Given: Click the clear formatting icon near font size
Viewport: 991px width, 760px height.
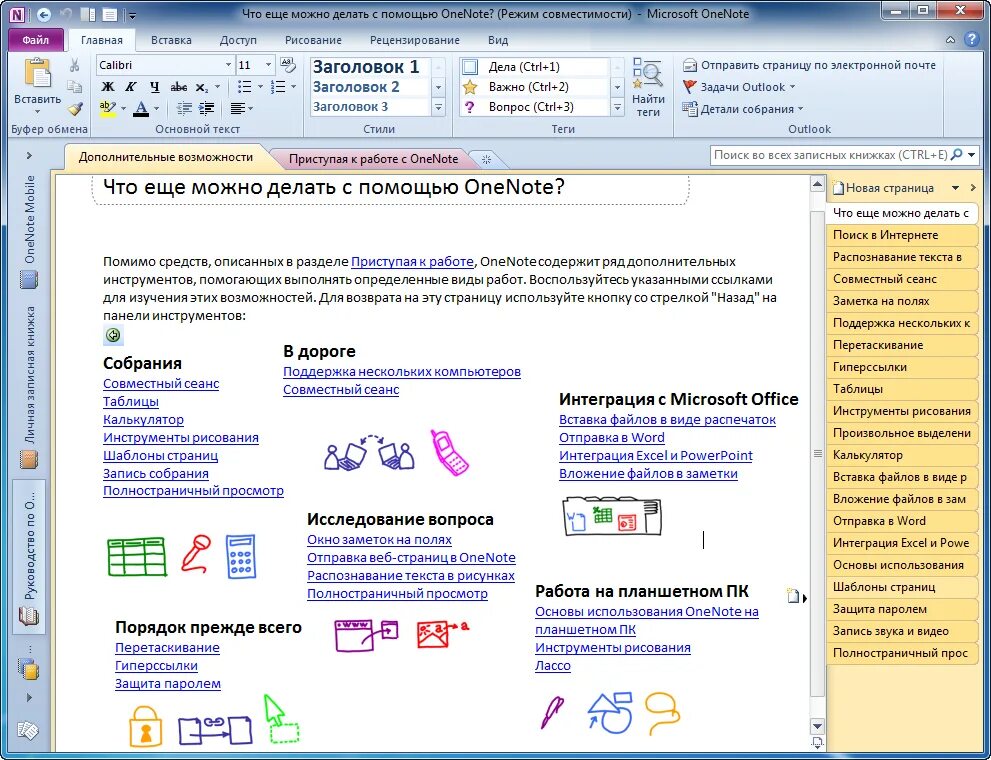Looking at the screenshot, I should pyautogui.click(x=289, y=65).
